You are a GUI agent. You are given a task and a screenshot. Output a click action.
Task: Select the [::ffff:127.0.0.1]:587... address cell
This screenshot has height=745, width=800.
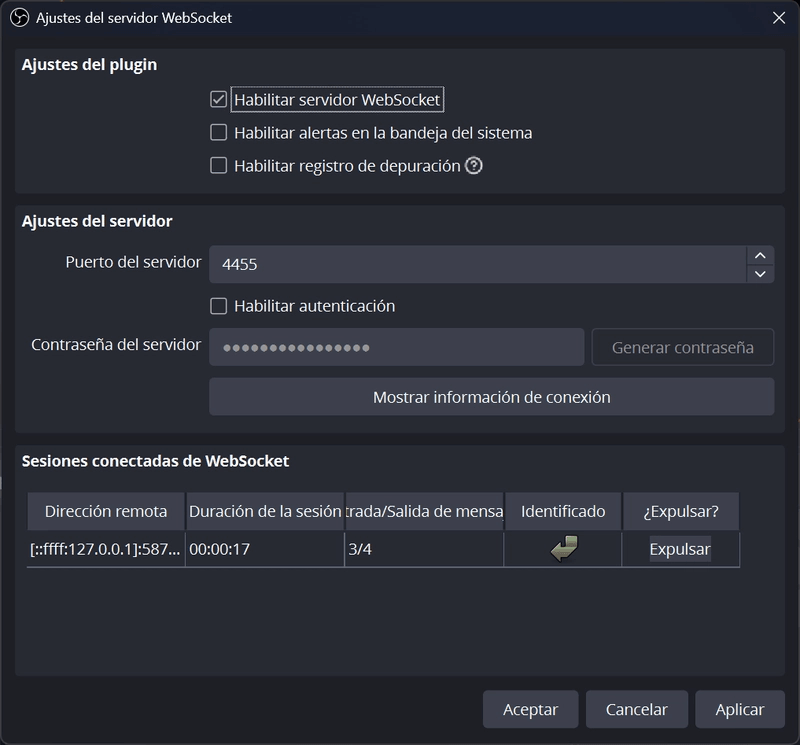coord(106,549)
